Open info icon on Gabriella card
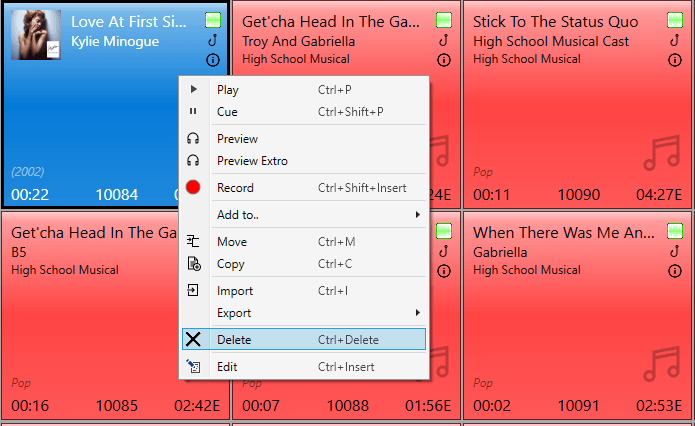 click(675, 271)
